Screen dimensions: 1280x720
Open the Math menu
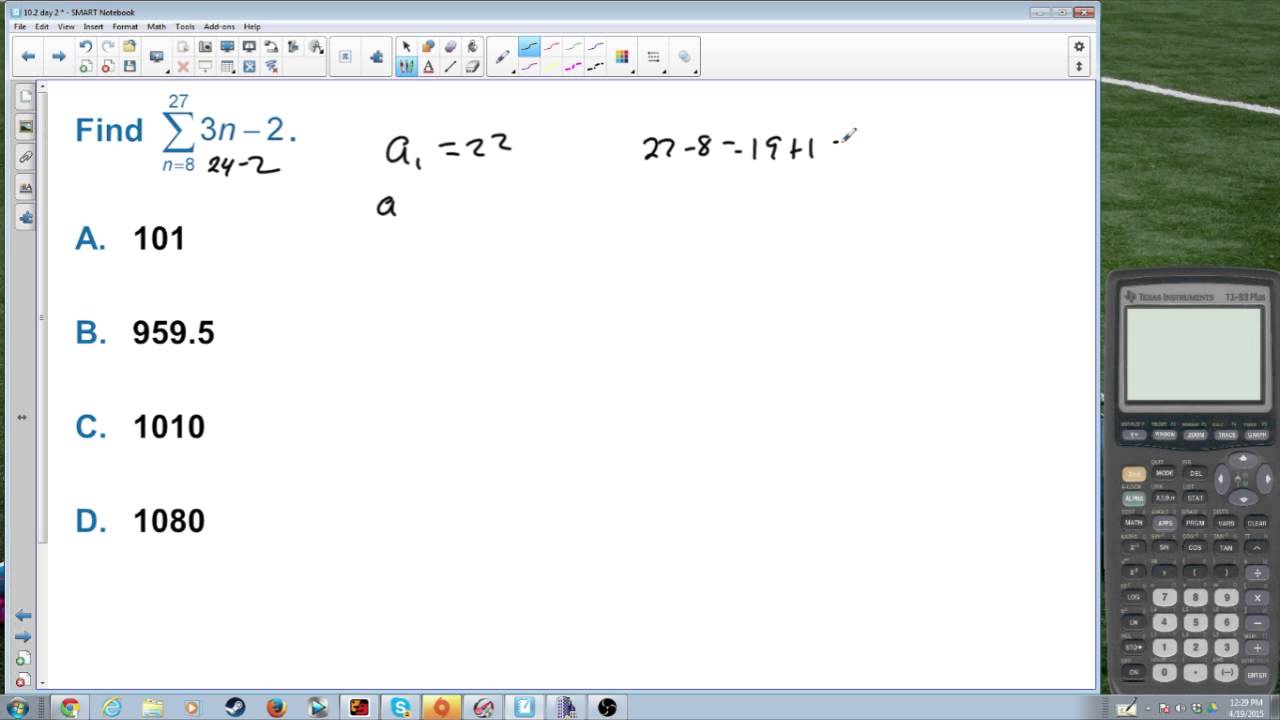point(156,27)
